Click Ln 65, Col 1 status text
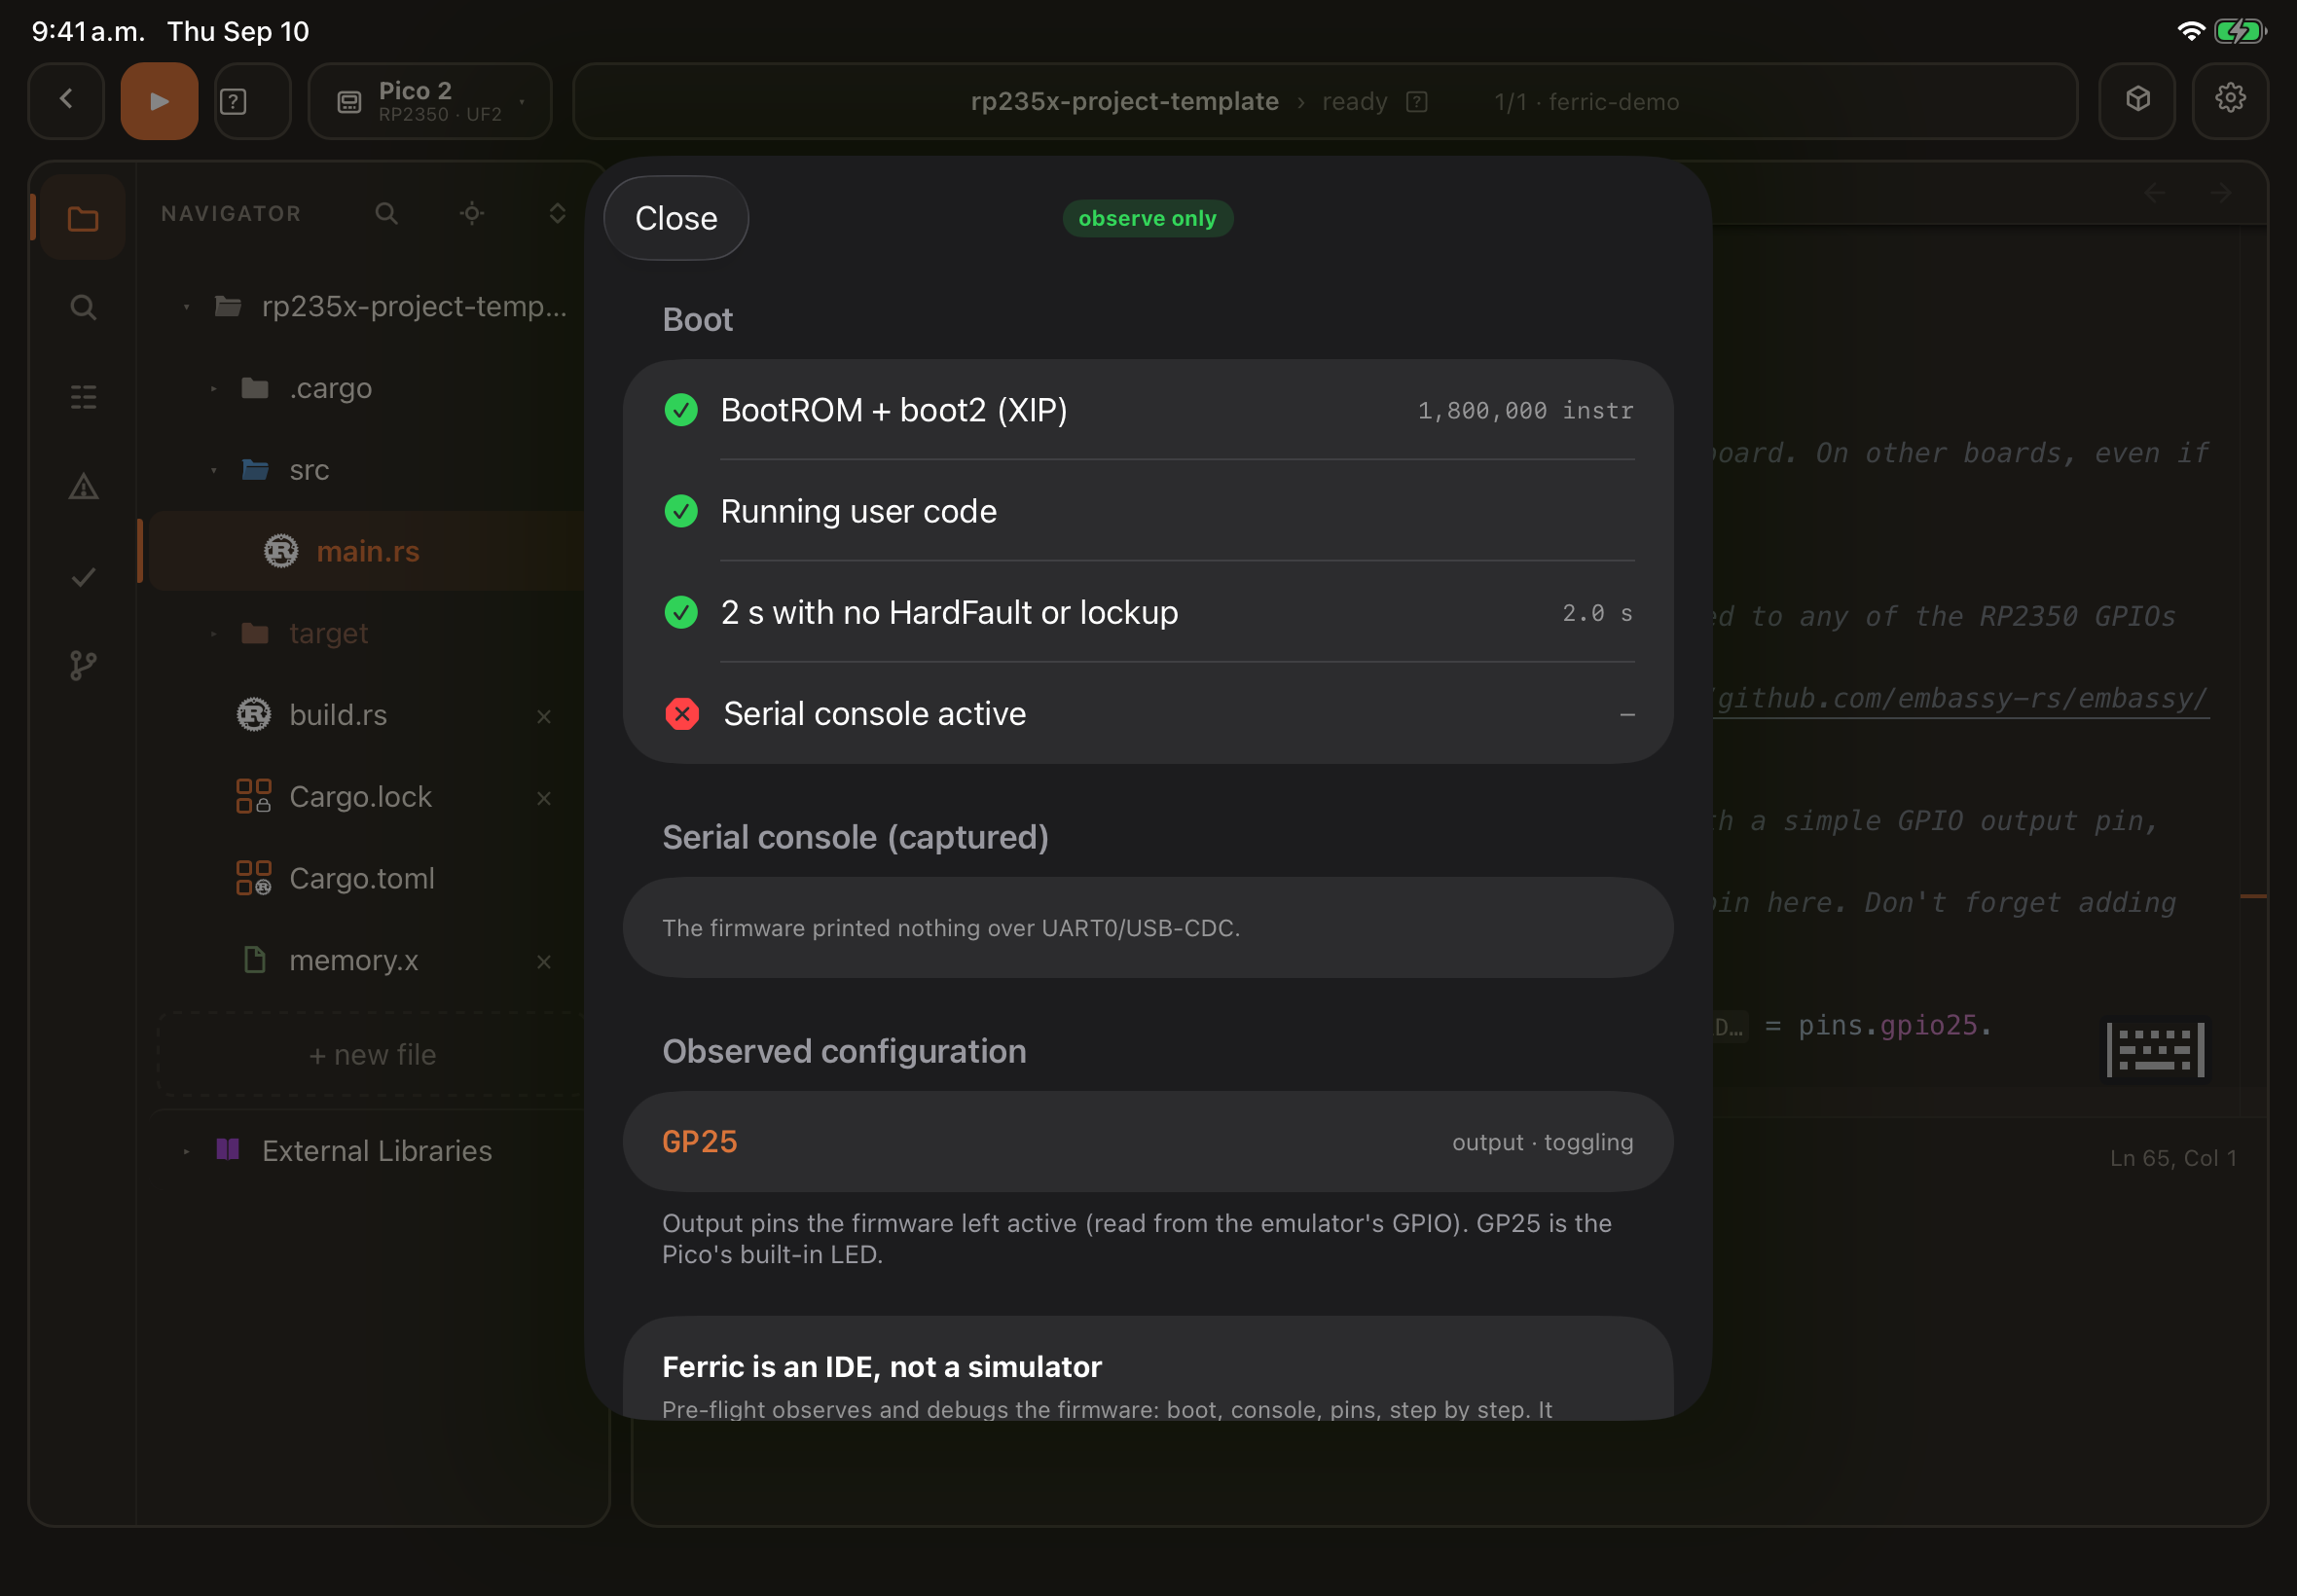 tap(2172, 1157)
